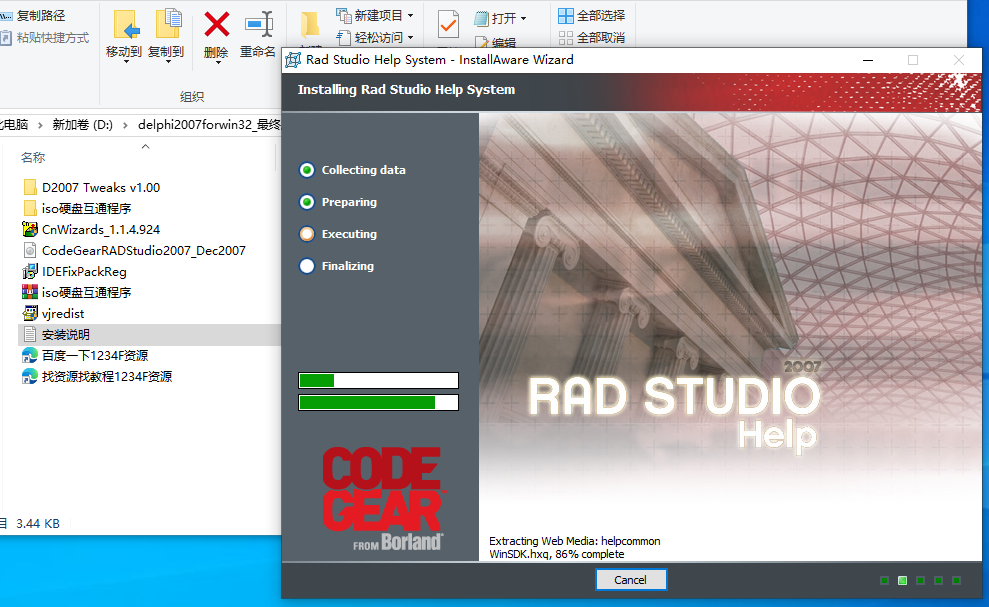Click the WinRAR archive icon for iso硬盘互通程序
The image size is (989, 607).
coord(30,293)
